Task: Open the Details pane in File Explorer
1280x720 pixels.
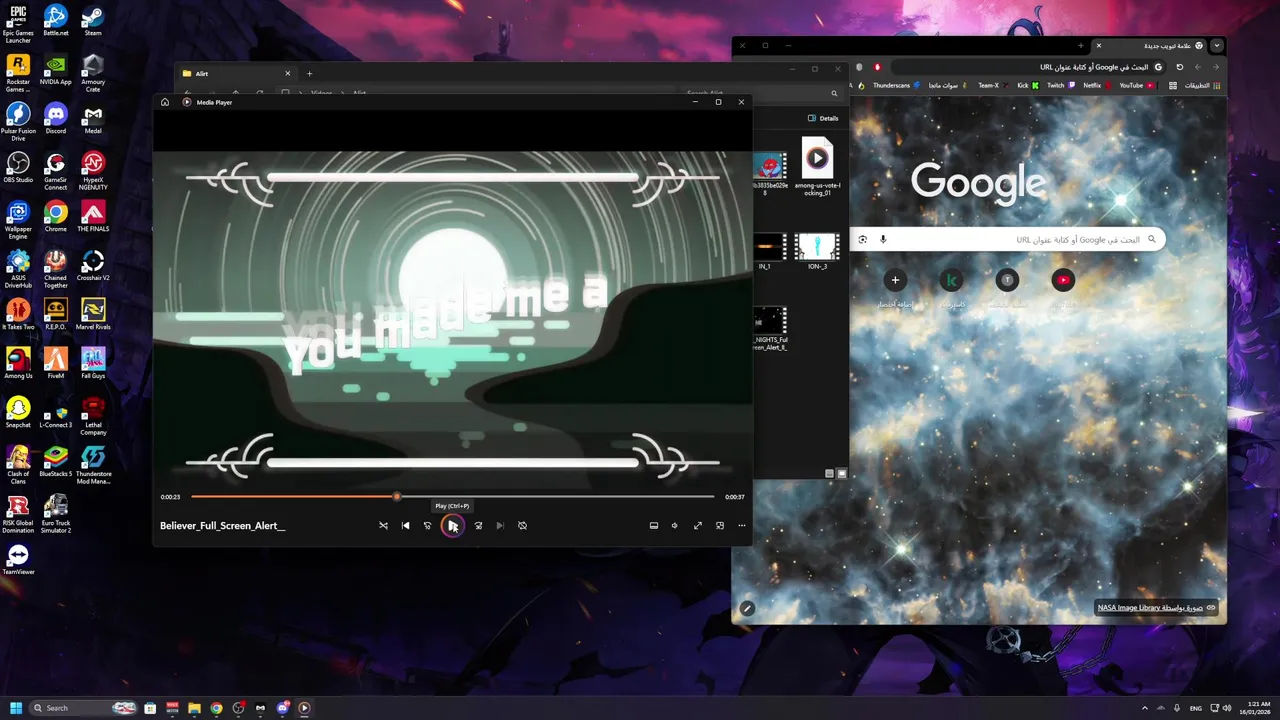Action: [823, 118]
